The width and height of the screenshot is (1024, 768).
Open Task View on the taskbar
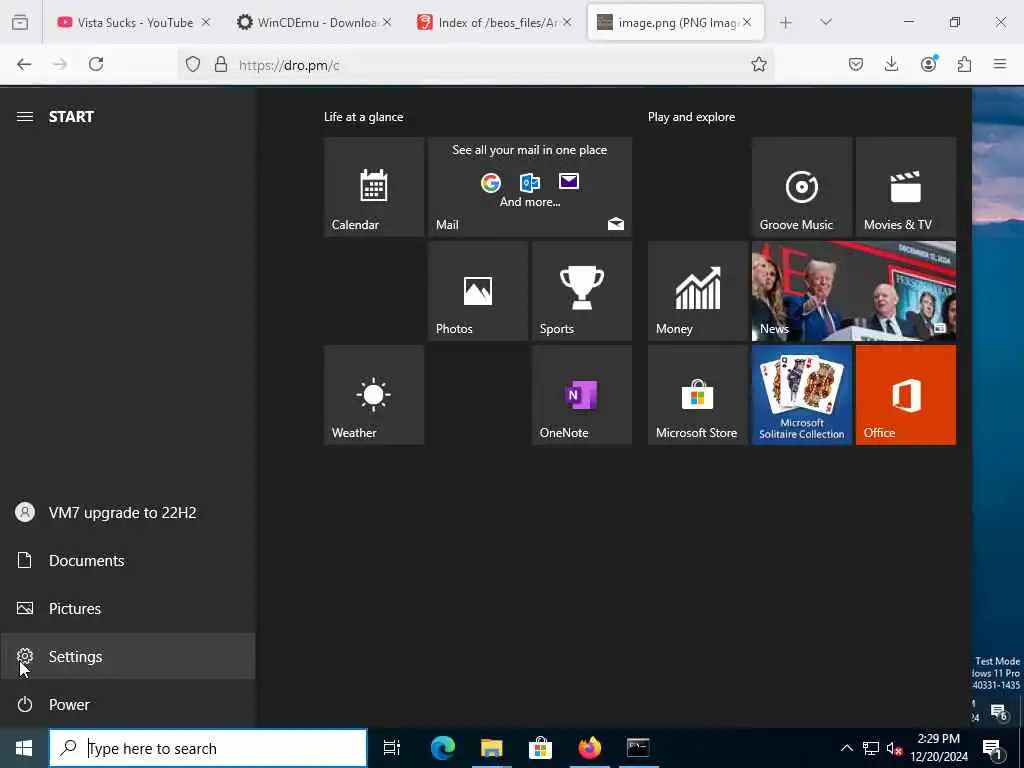pyautogui.click(x=392, y=748)
